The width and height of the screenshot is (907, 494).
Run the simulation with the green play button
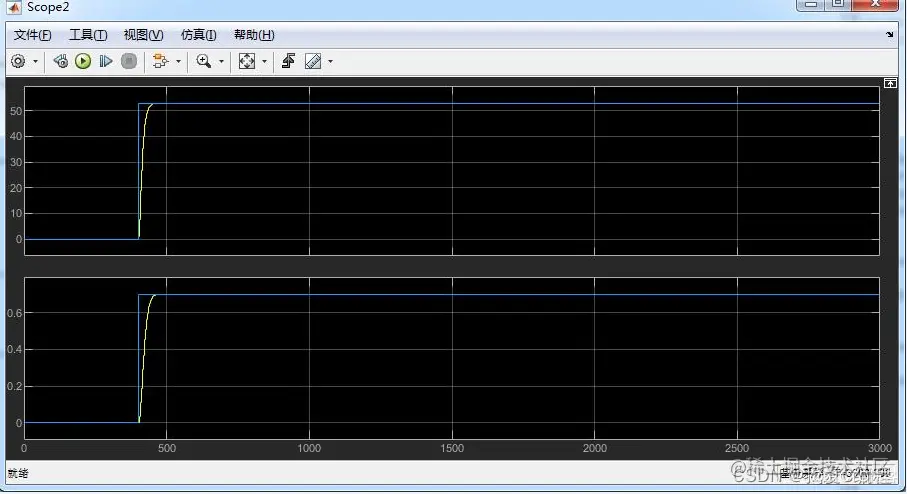(x=83, y=61)
